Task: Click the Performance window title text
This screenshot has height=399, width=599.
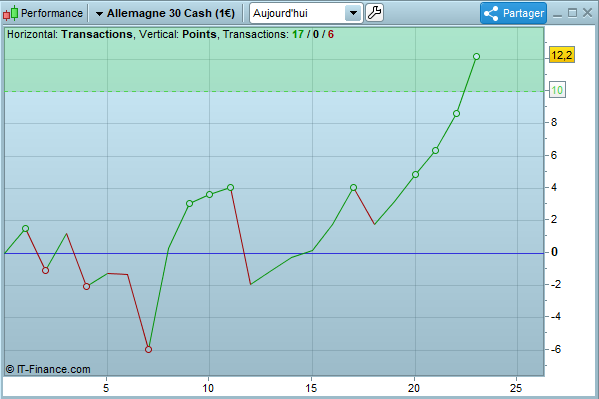Action: pyautogui.click(x=52, y=13)
